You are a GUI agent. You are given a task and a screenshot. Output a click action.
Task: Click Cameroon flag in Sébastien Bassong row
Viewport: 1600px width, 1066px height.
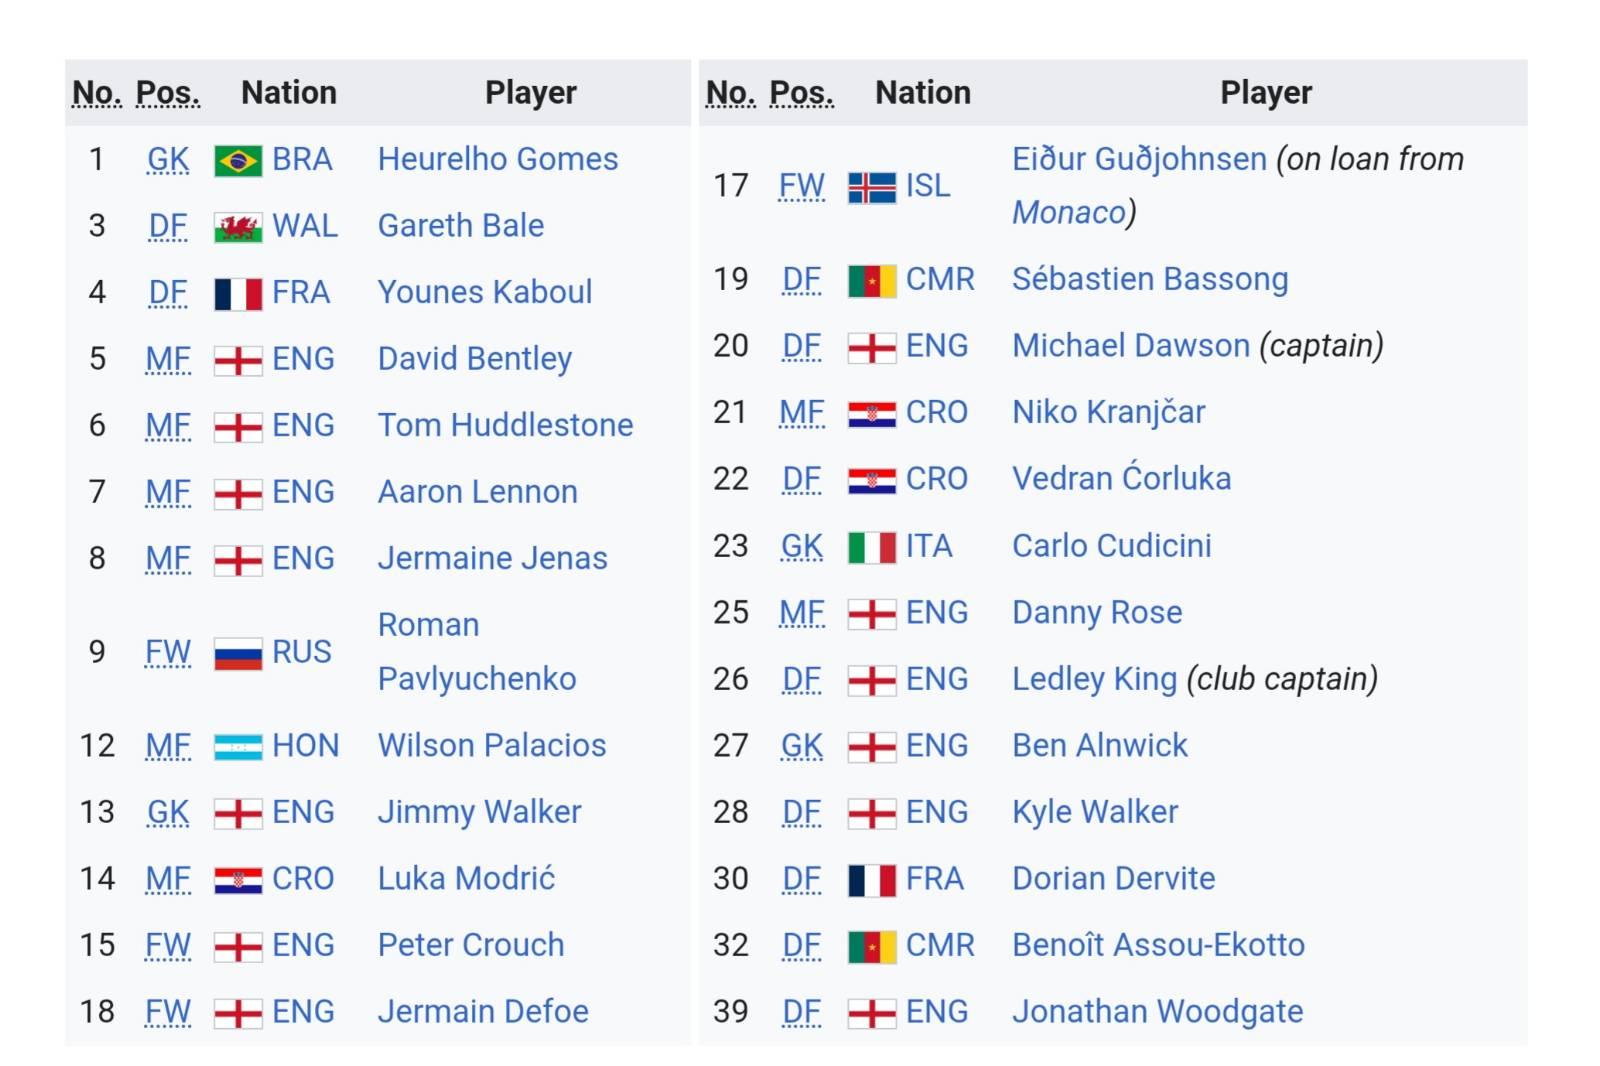point(872,280)
